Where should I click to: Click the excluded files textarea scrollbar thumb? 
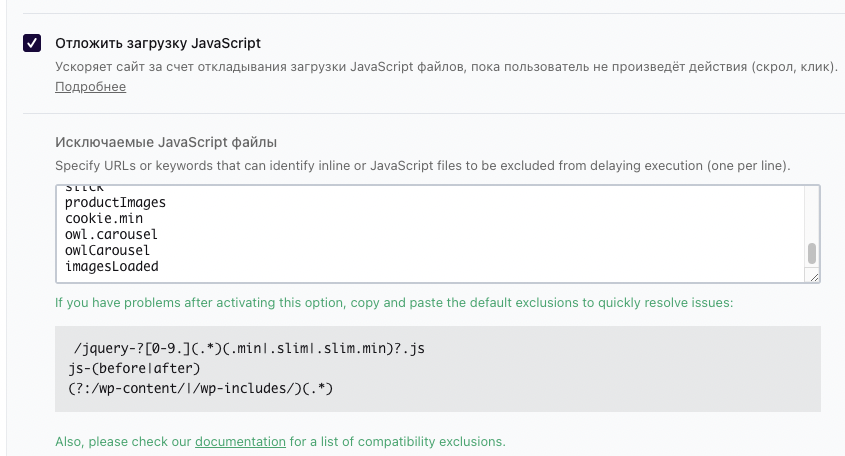coord(812,252)
